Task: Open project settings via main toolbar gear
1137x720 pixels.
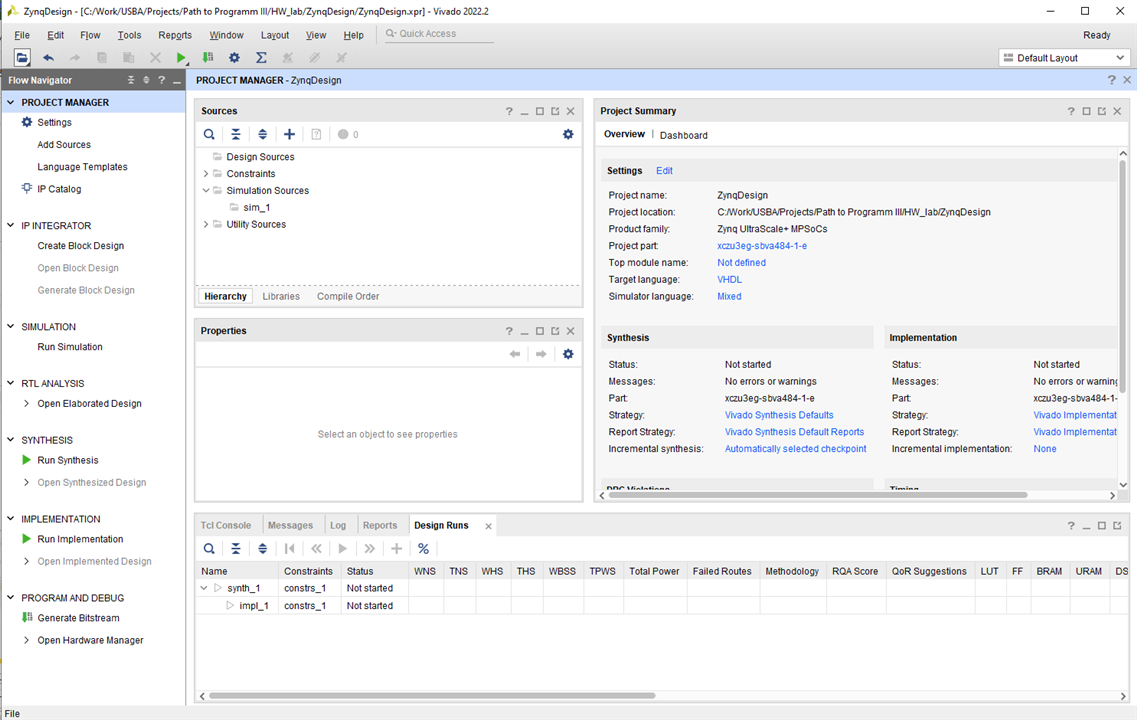Action: pyautogui.click(x=234, y=58)
